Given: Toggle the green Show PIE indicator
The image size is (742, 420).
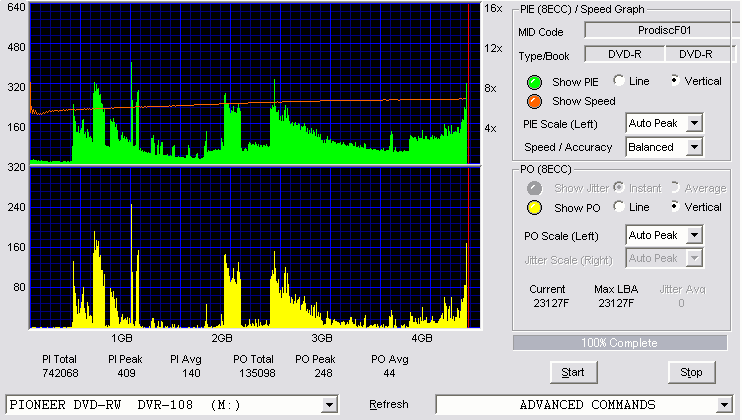Looking at the screenshot, I should [534, 82].
